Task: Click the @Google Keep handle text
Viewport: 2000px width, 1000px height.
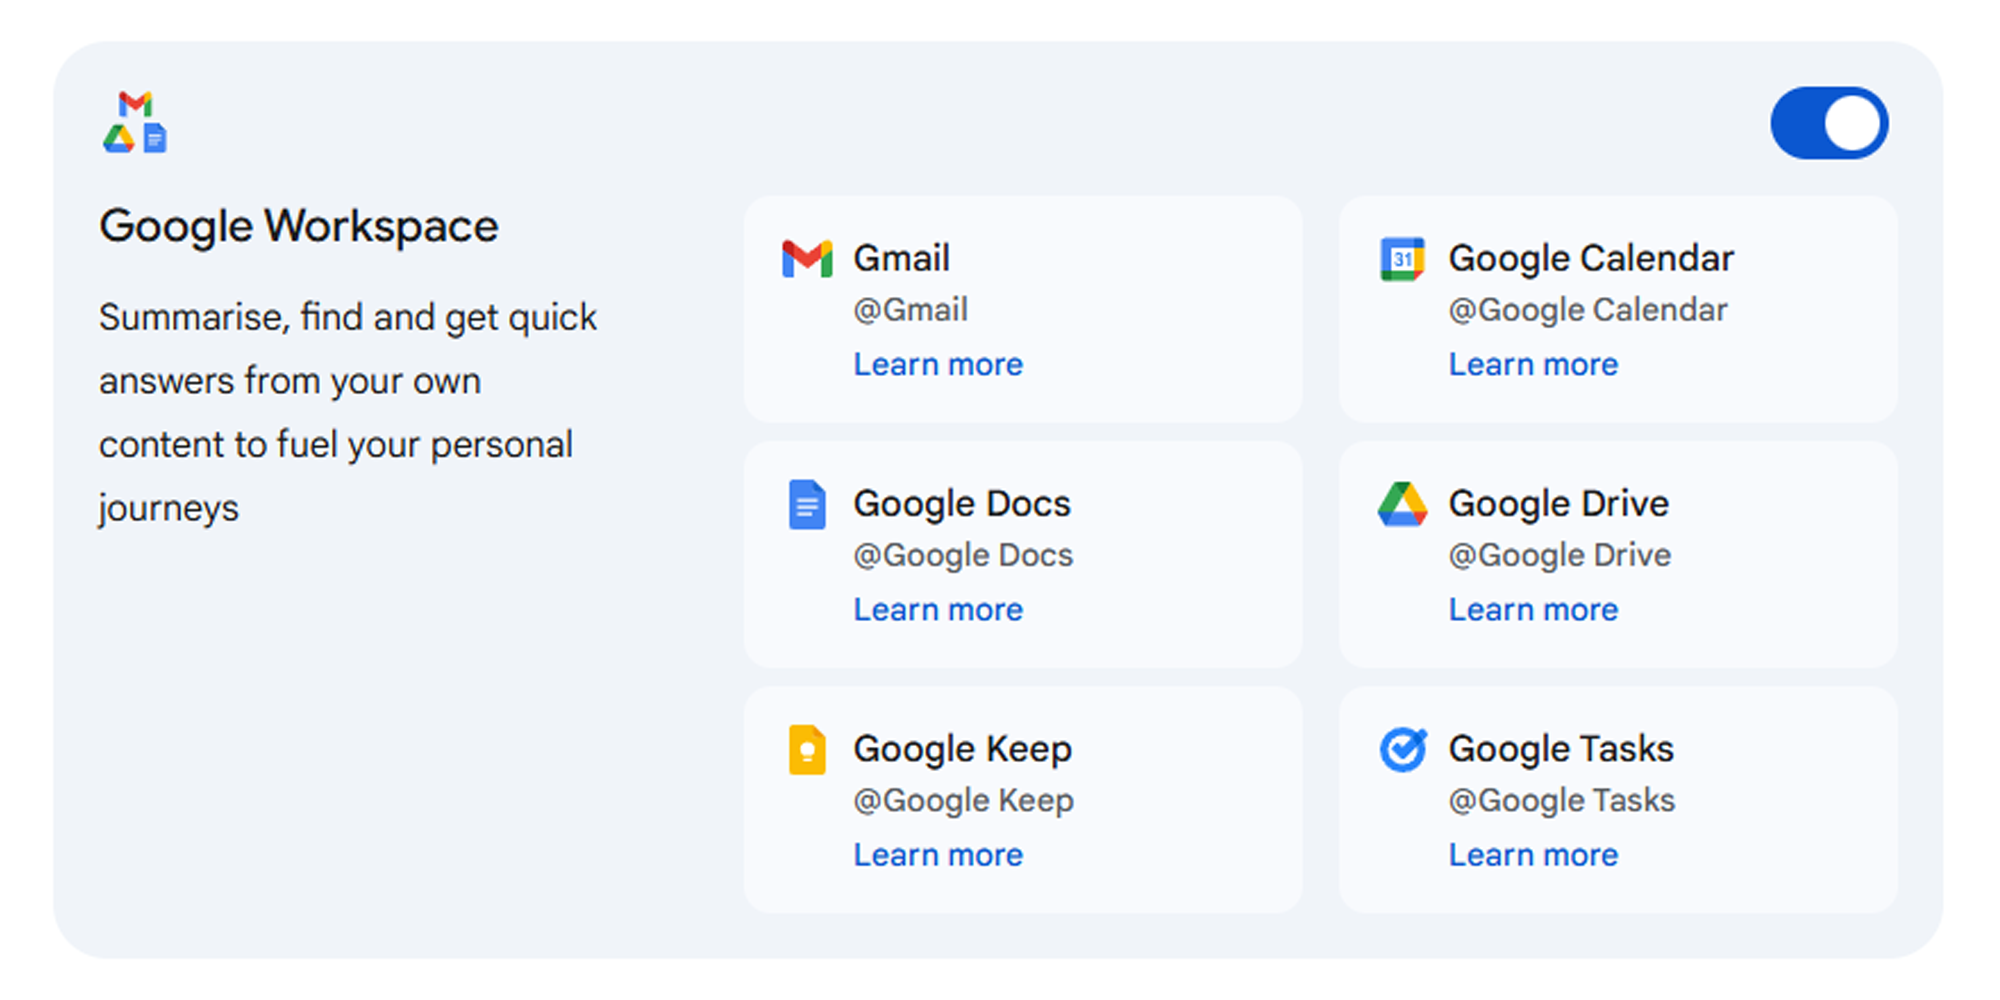Action: 963,801
